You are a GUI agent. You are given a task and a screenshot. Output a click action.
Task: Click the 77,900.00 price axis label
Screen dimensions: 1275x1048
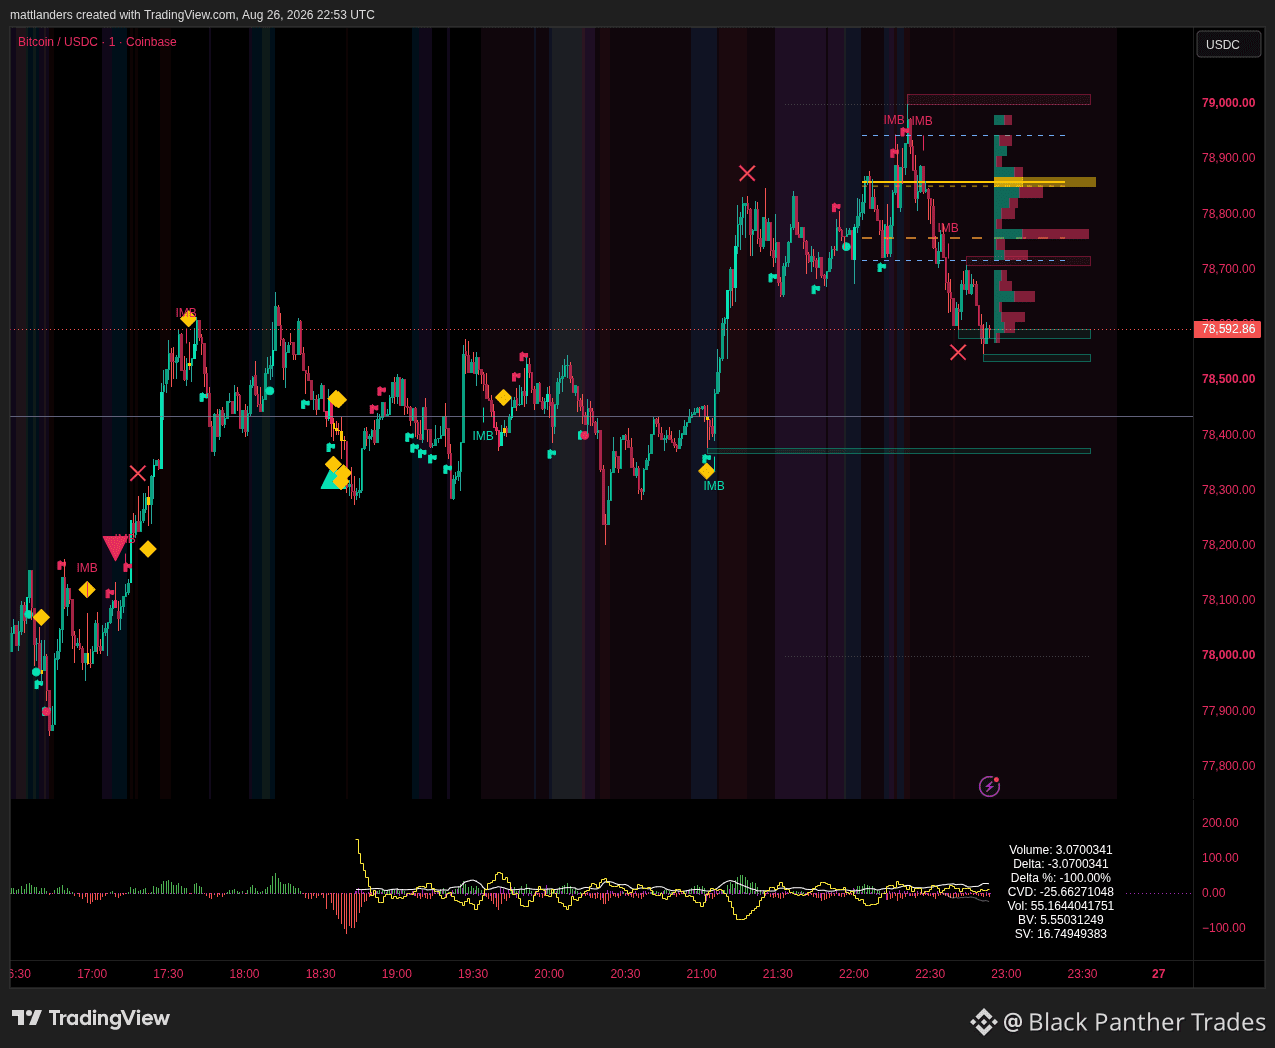[1228, 711]
